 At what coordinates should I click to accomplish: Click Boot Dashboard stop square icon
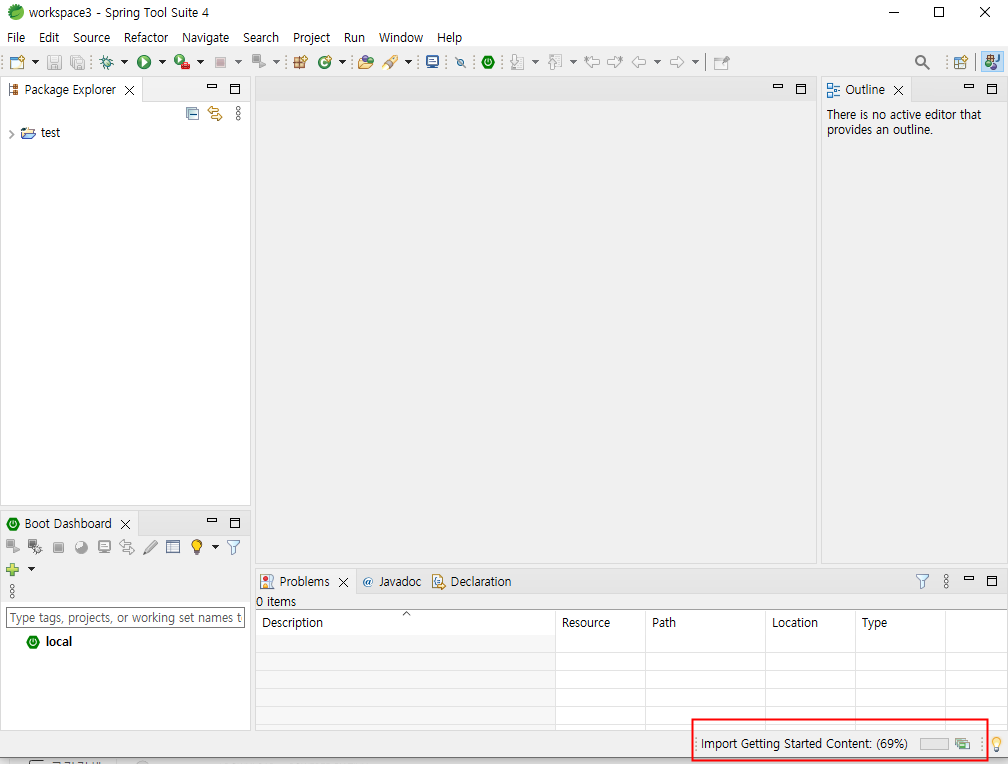point(58,547)
